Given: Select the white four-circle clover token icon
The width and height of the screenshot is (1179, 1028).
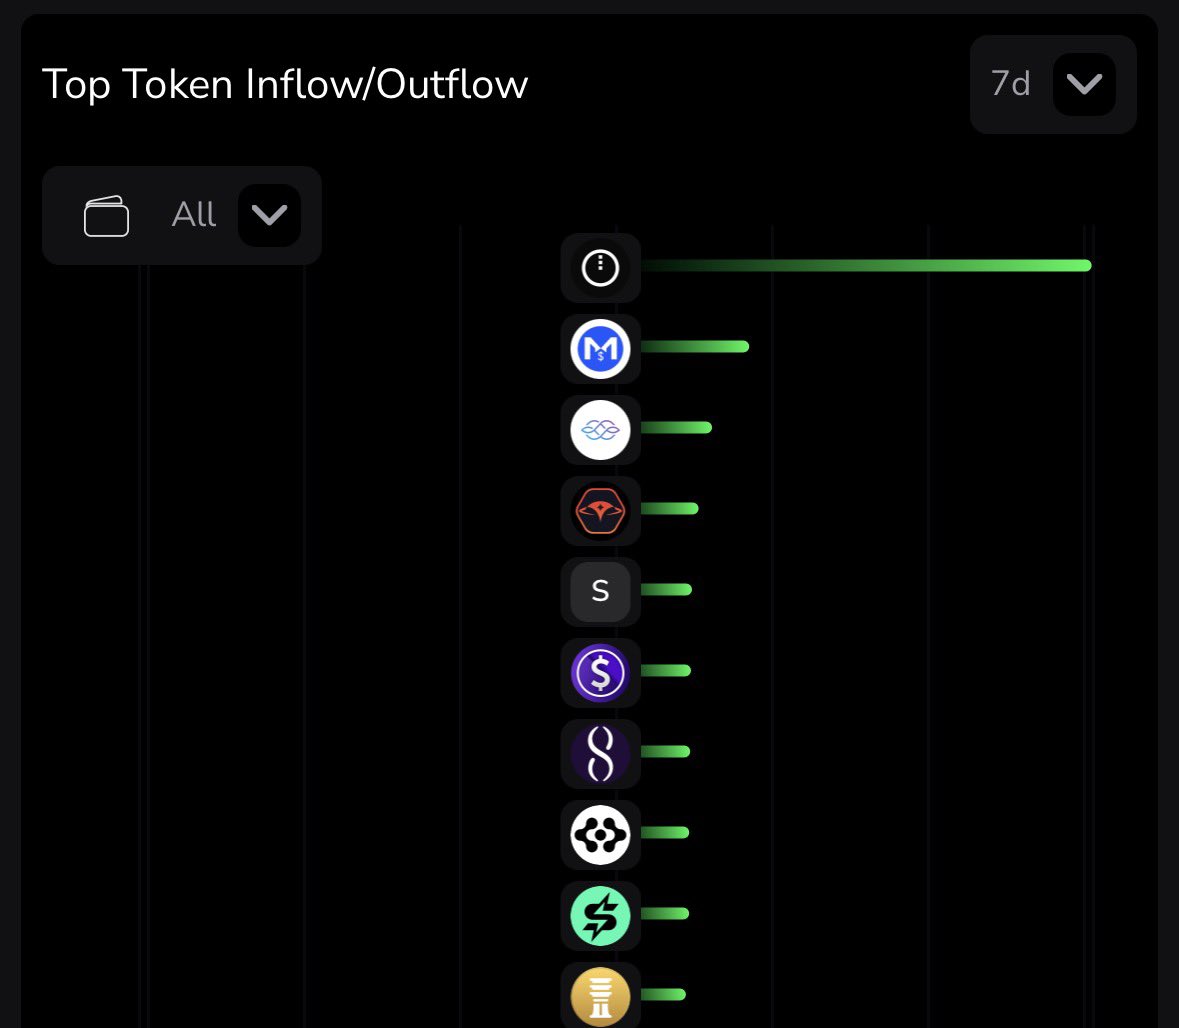Looking at the screenshot, I should coord(600,834).
